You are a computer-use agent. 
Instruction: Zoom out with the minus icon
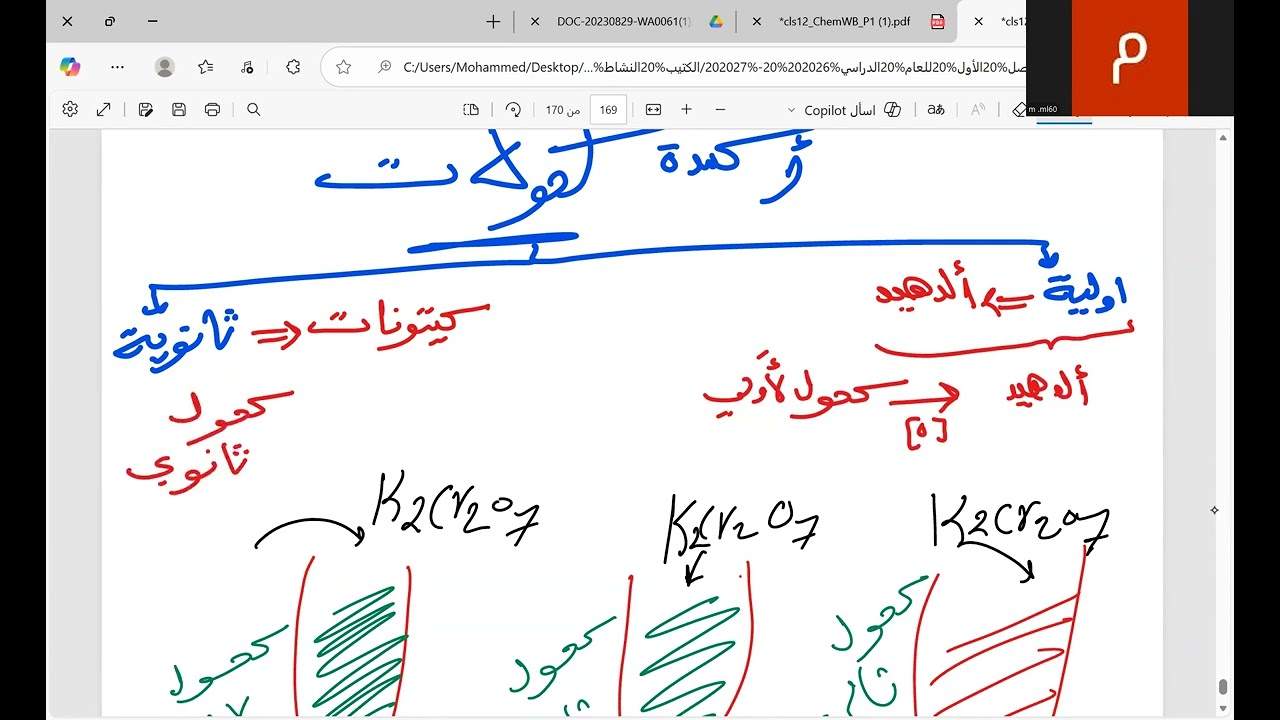720,110
